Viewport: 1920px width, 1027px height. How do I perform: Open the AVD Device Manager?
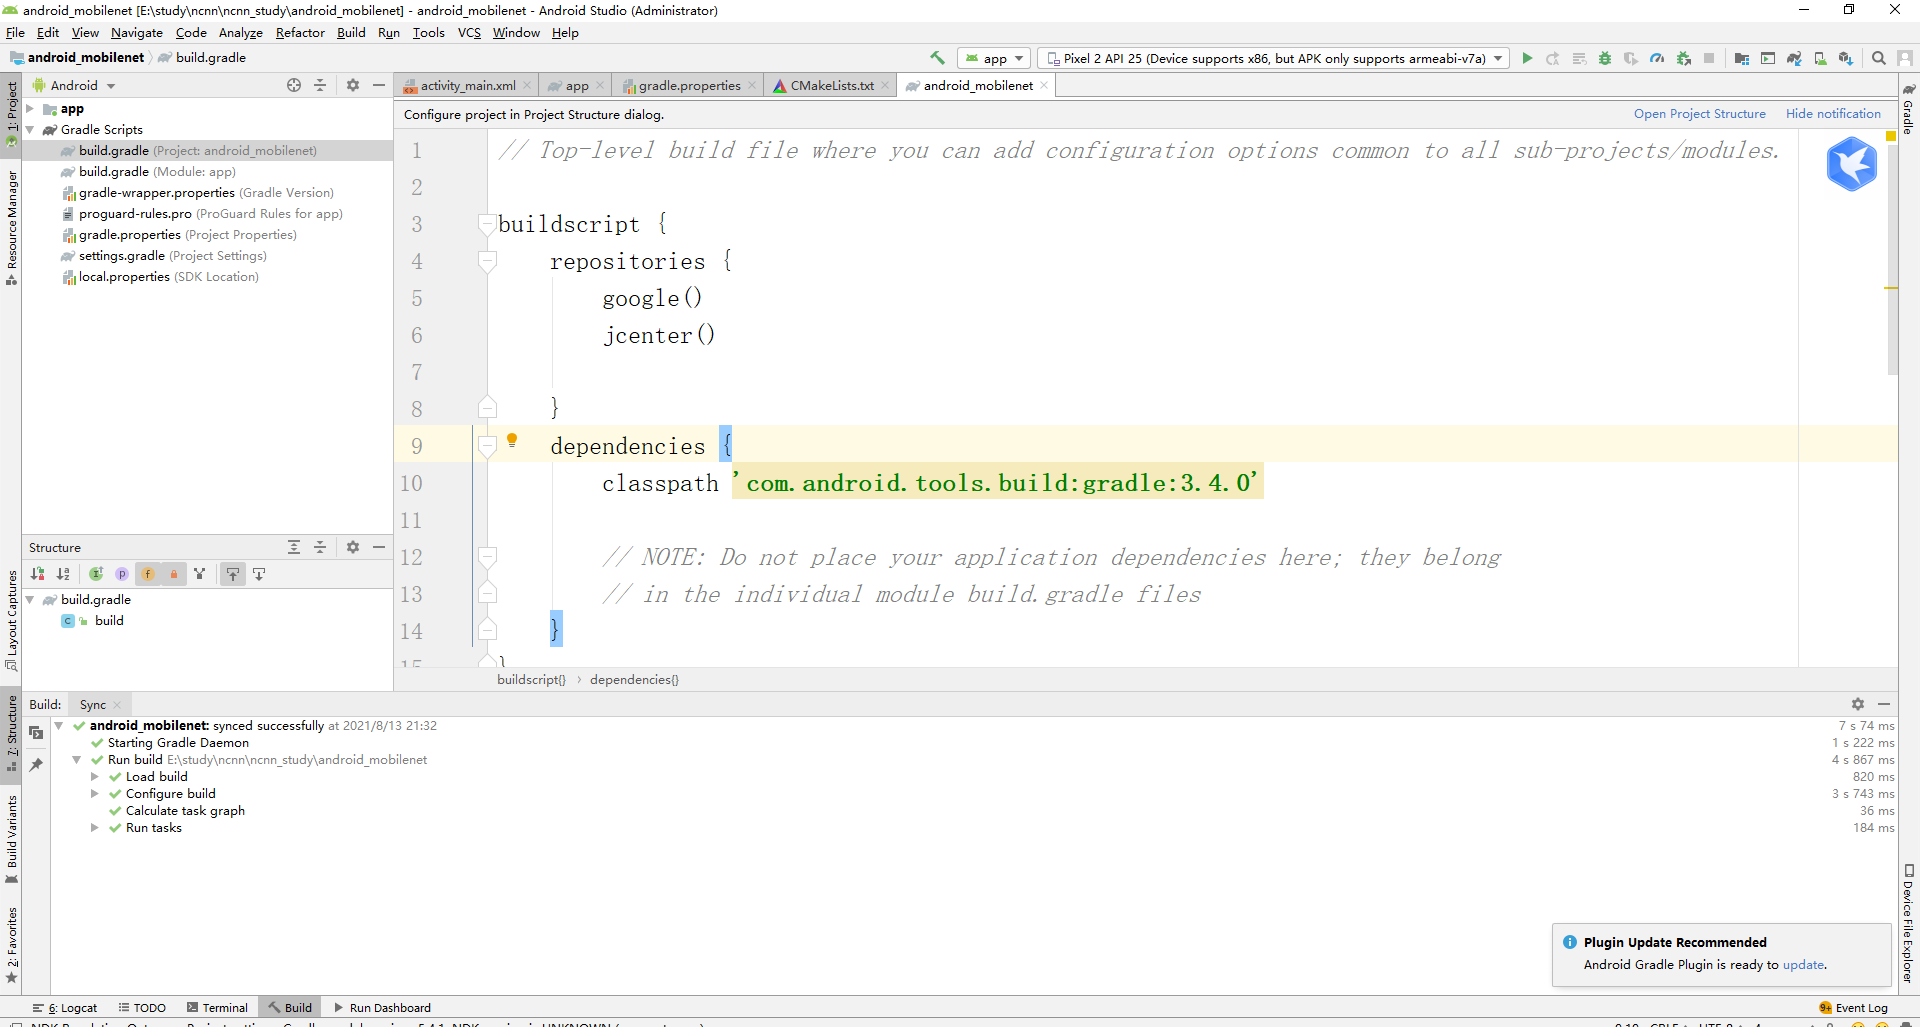pos(1820,58)
